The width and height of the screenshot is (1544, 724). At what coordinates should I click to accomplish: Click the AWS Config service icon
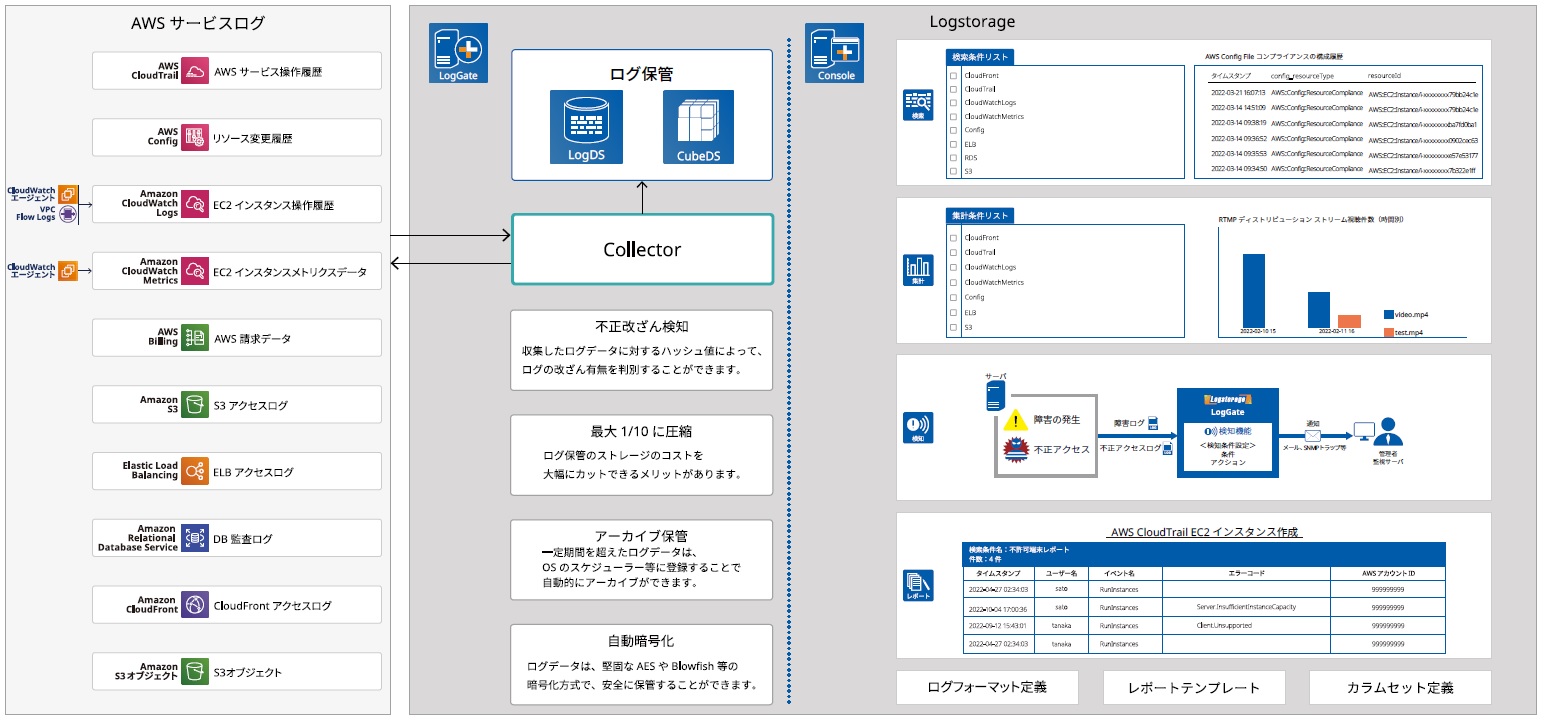(195, 138)
